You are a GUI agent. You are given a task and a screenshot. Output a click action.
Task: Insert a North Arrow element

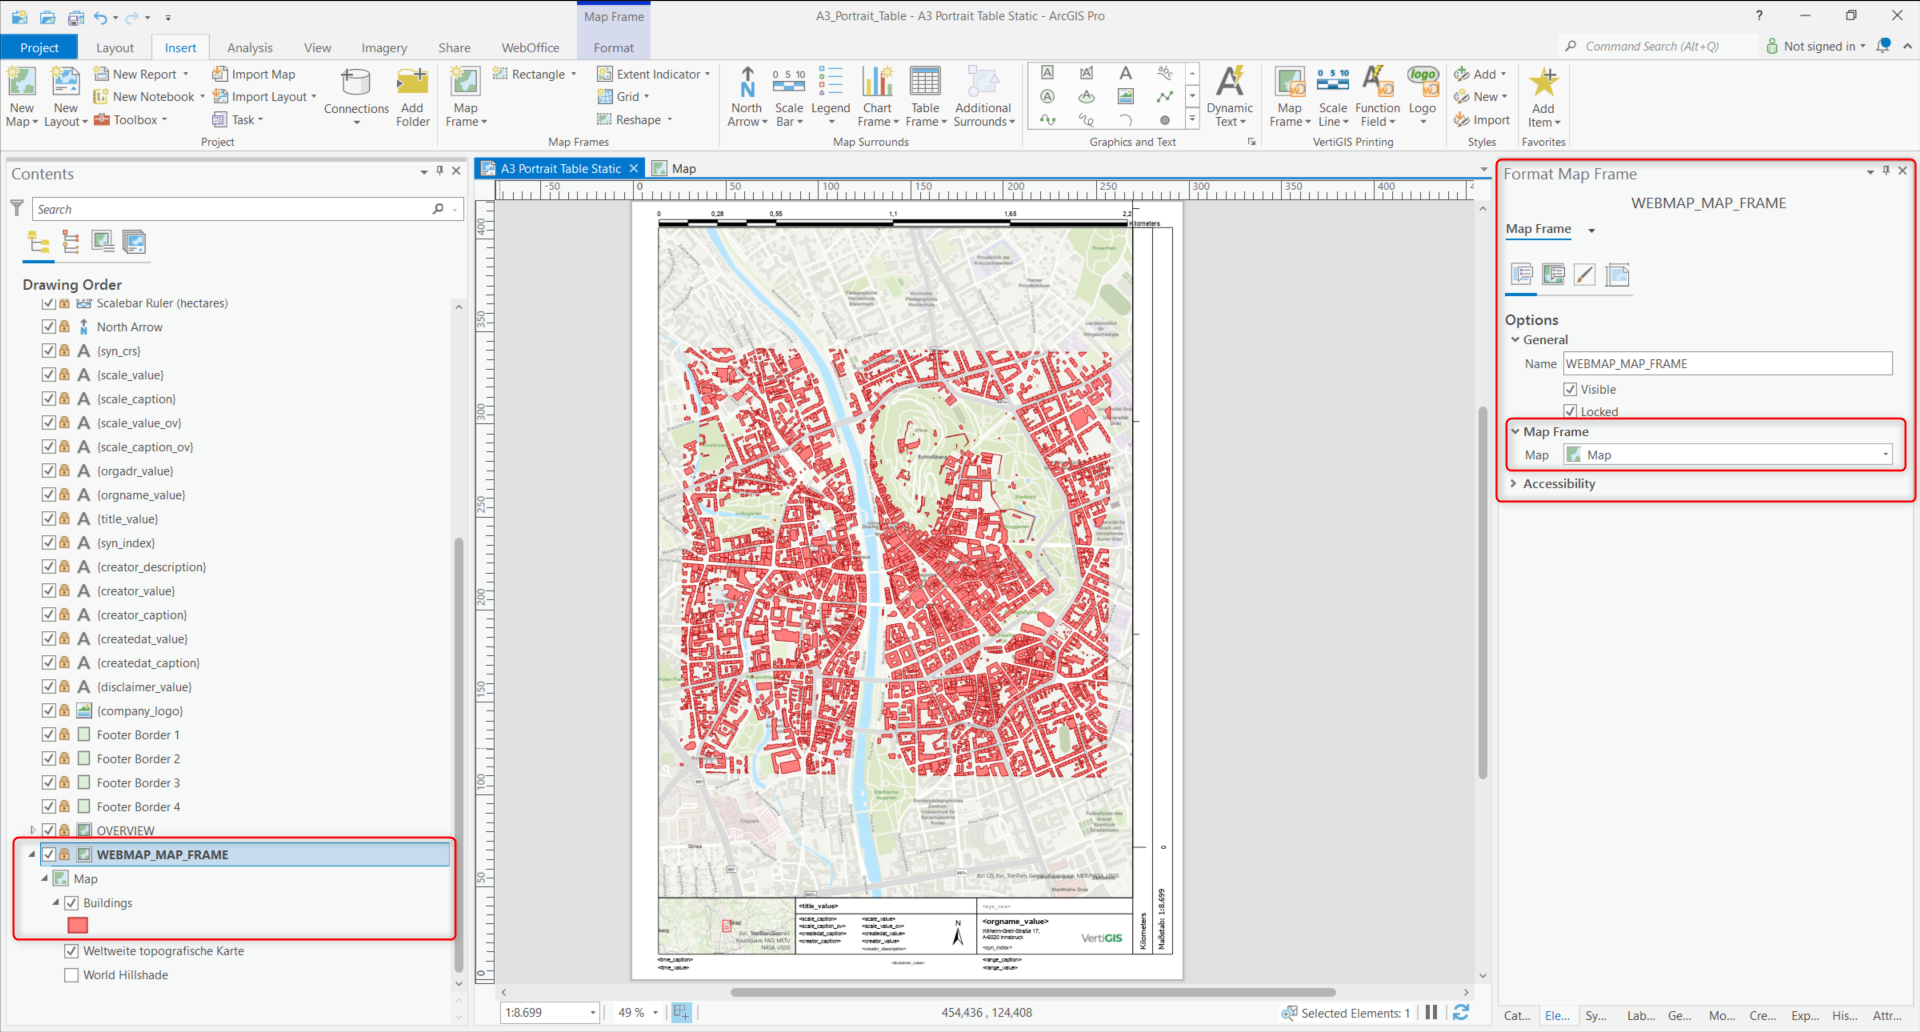click(746, 85)
